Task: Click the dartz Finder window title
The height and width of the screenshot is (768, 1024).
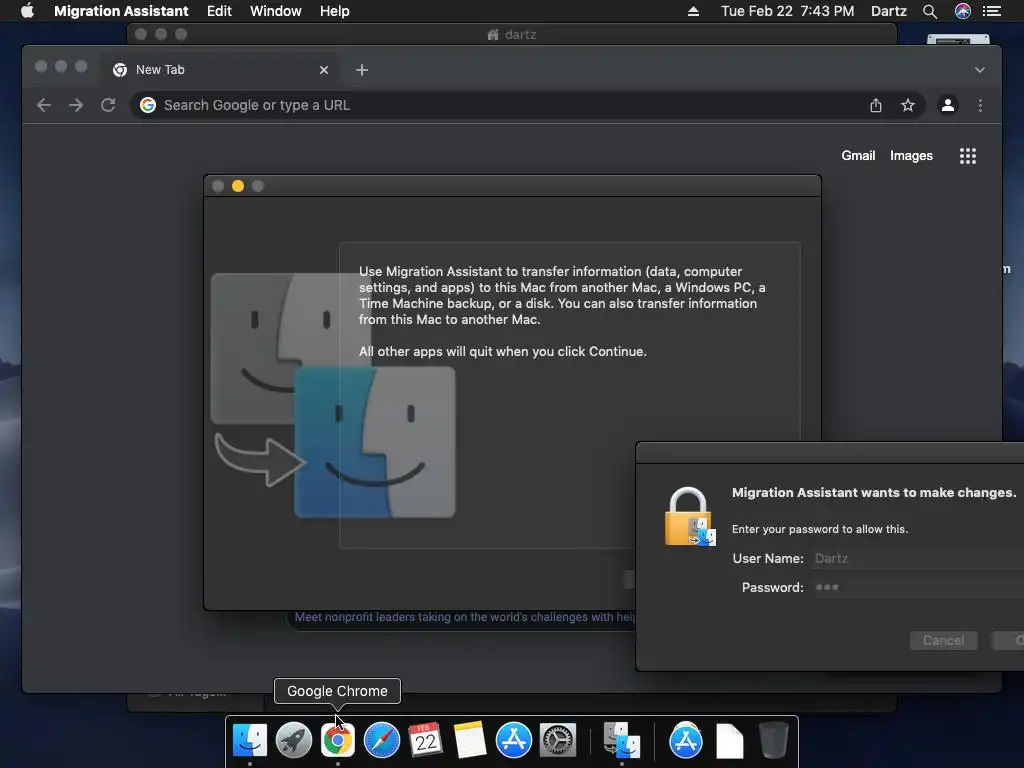Action: point(512,35)
